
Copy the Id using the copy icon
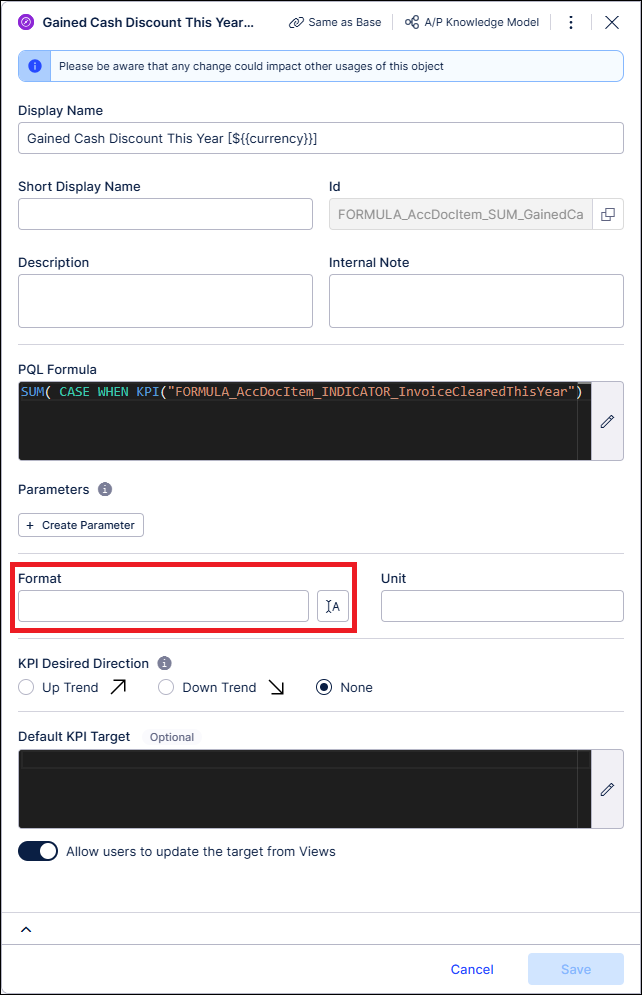(x=608, y=214)
